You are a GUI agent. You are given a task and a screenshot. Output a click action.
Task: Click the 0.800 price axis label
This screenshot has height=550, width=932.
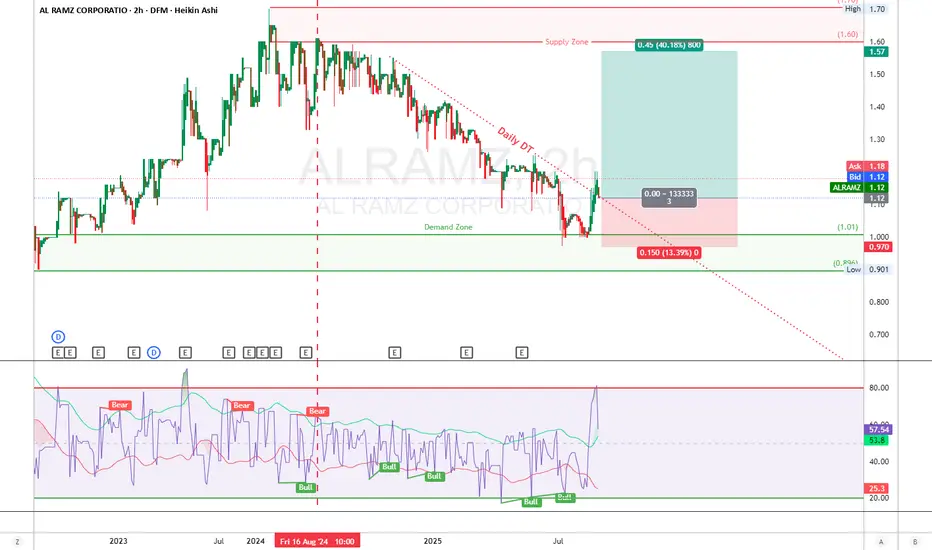tap(878, 302)
